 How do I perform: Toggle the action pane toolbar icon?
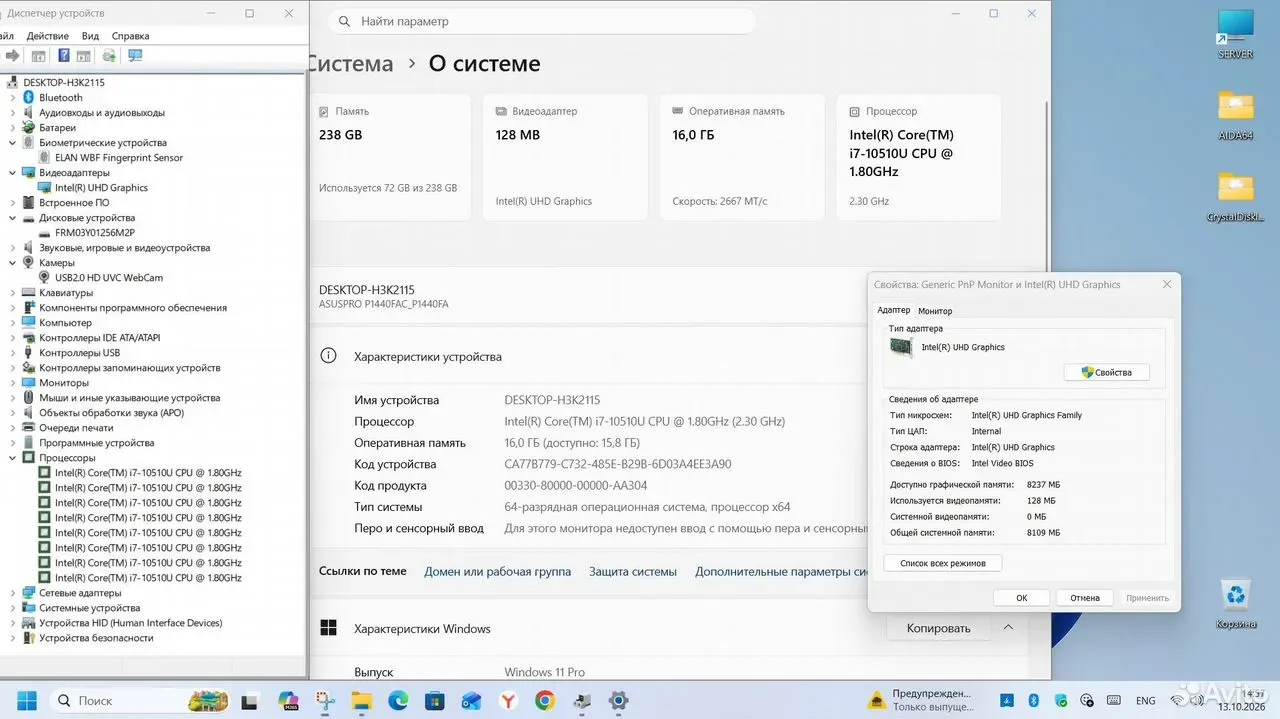click(x=84, y=56)
